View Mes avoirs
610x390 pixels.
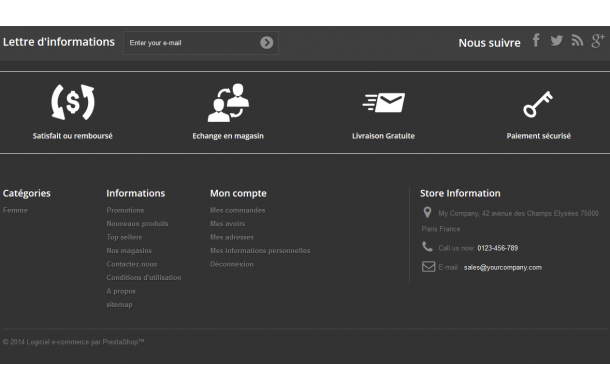pos(228,223)
